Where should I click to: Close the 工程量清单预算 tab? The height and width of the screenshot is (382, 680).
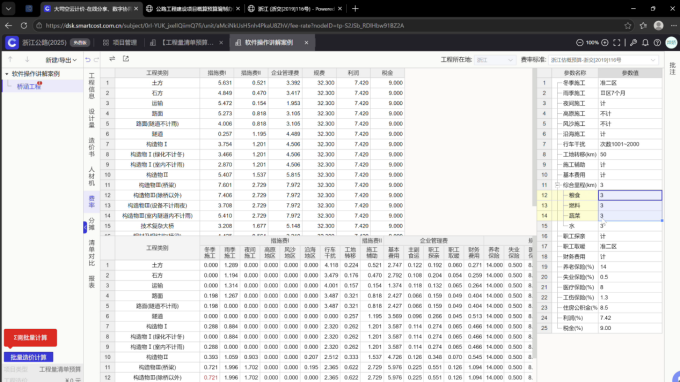click(x=221, y=42)
